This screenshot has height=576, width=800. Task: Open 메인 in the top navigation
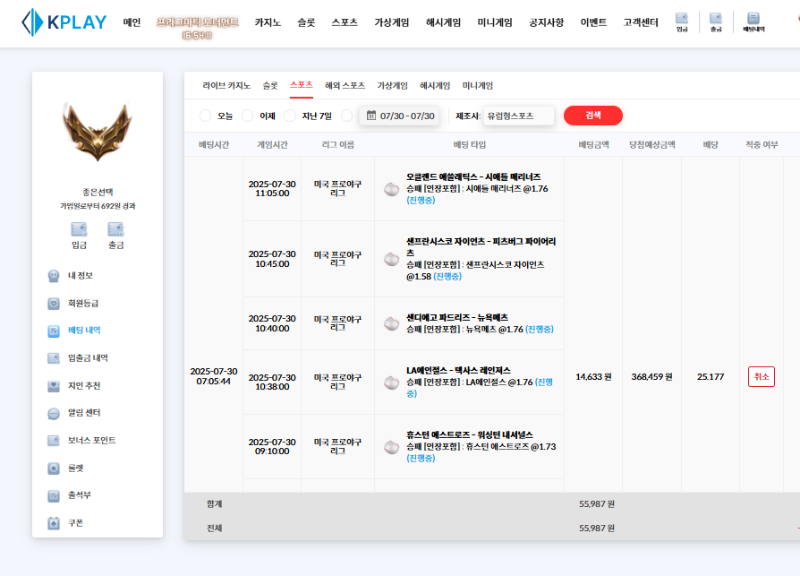point(132,22)
